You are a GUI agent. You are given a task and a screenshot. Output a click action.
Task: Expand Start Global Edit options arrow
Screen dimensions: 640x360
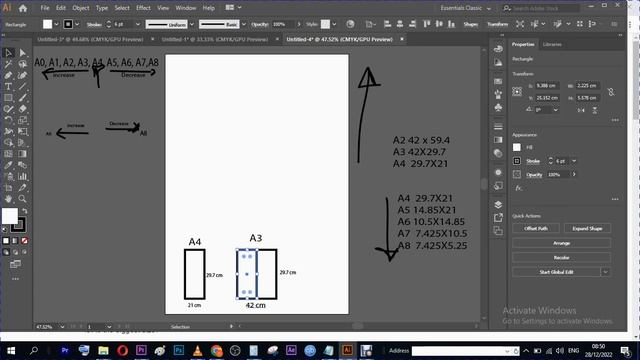point(606,272)
